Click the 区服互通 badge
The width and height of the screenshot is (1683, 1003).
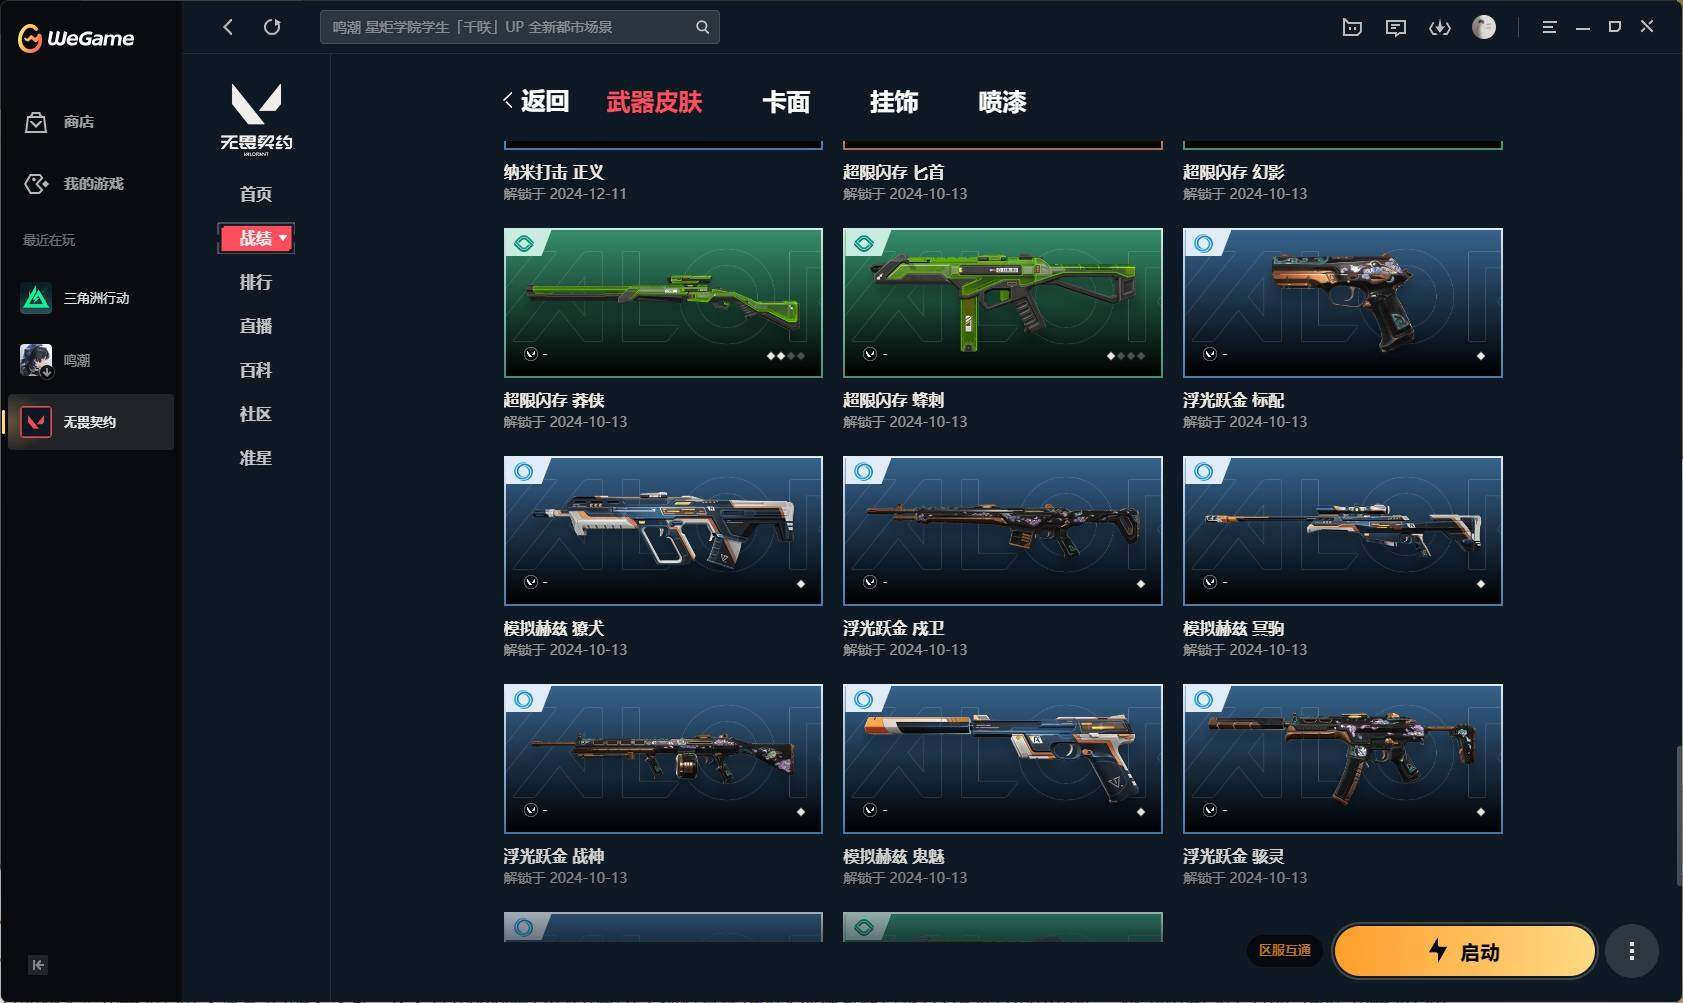coord(1285,950)
